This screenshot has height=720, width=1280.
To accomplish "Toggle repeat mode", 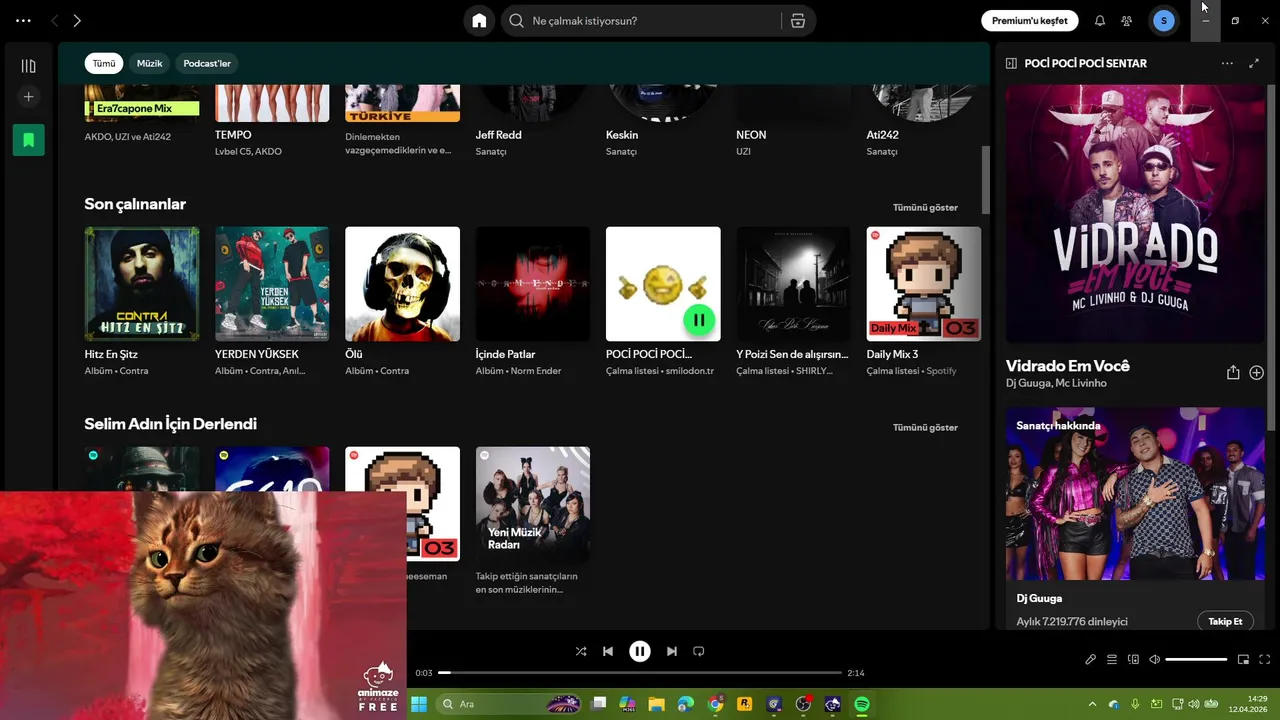I will 699,651.
